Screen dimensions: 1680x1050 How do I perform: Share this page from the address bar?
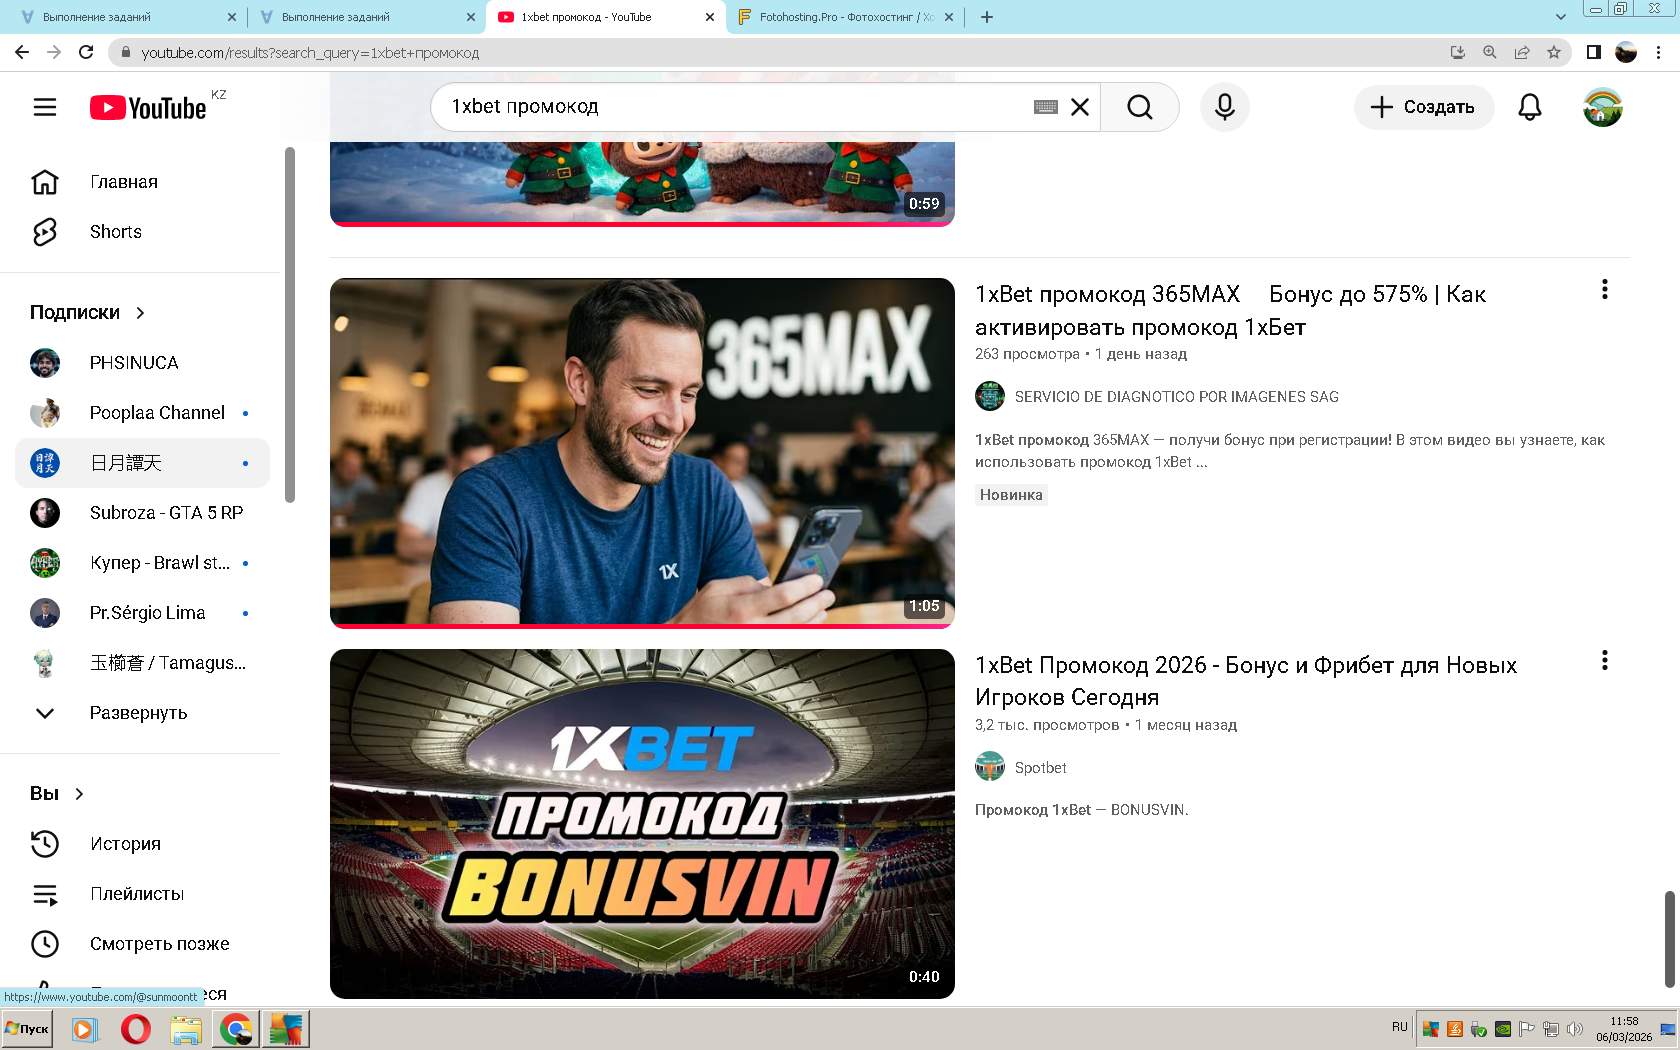[1522, 52]
